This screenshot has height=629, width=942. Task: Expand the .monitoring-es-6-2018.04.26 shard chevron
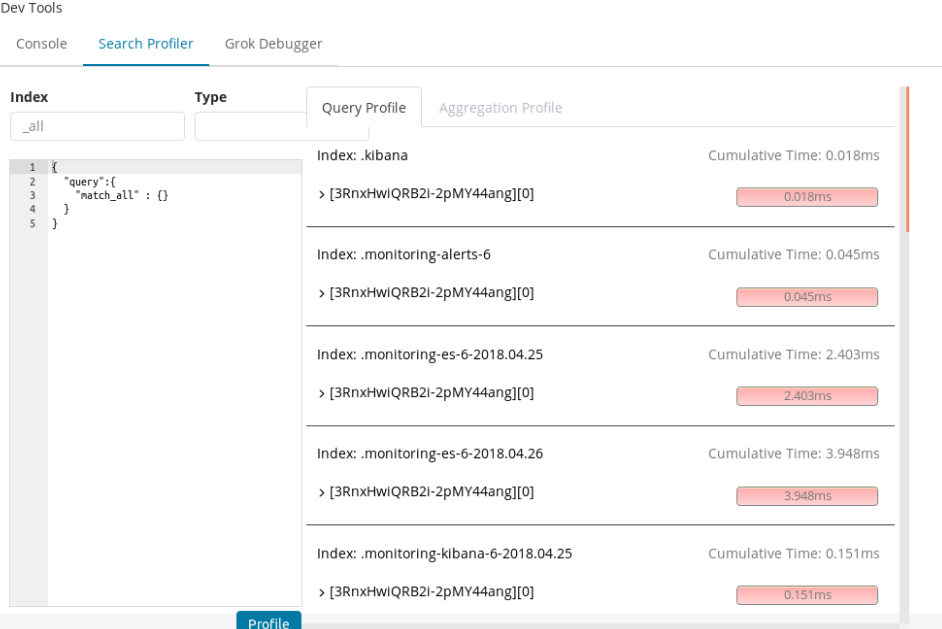(321, 493)
